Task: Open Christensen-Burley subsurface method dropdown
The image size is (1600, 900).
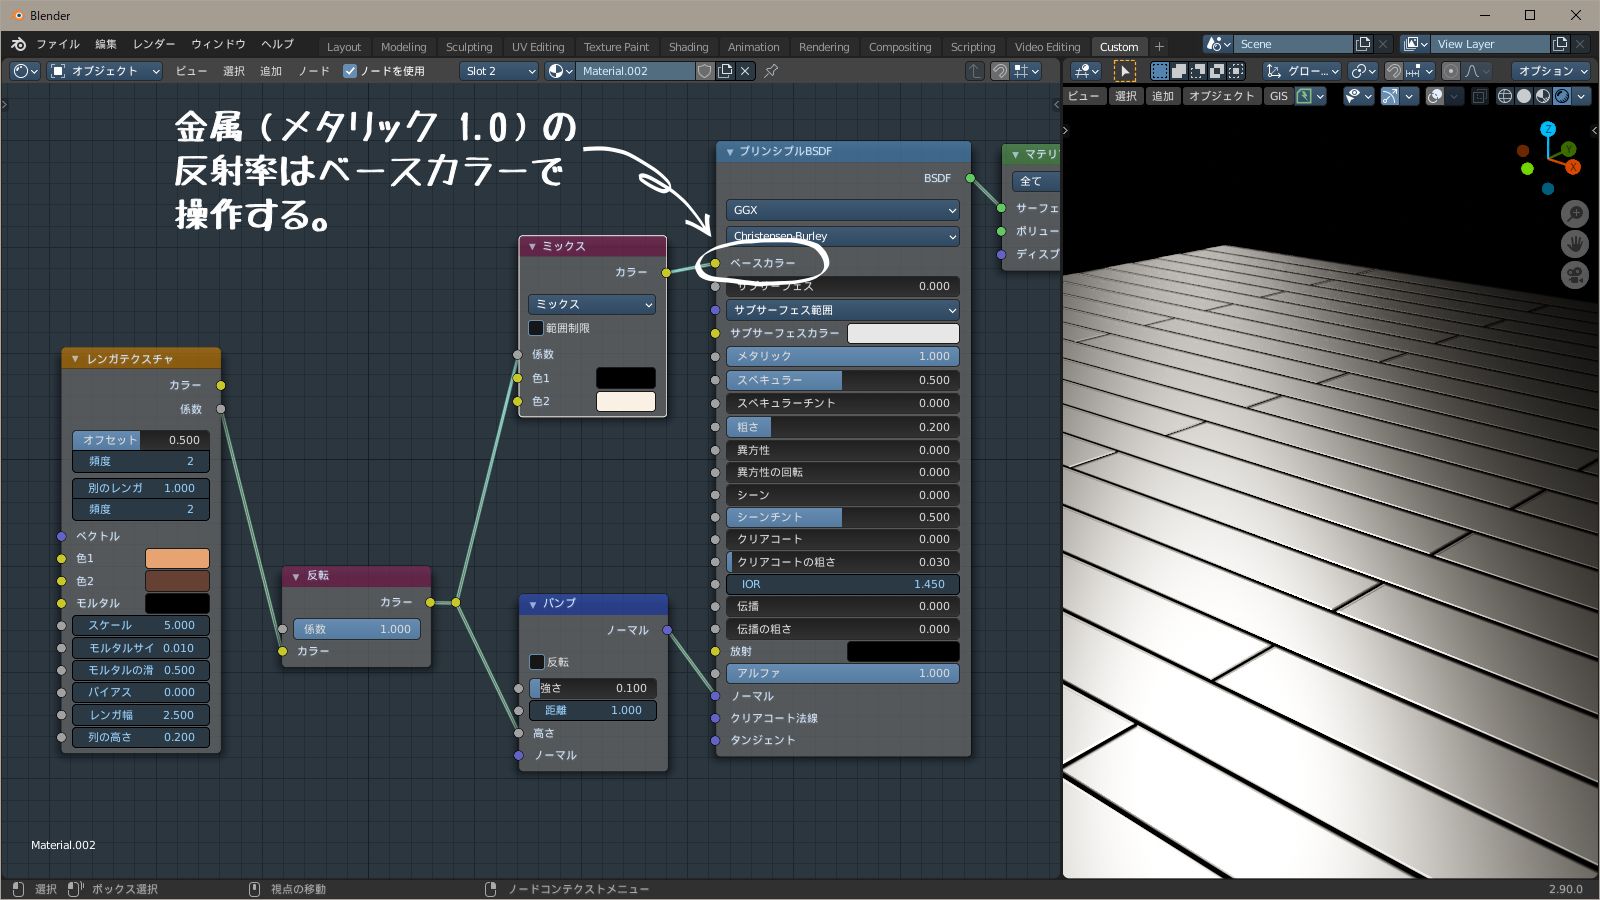Action: tap(843, 236)
